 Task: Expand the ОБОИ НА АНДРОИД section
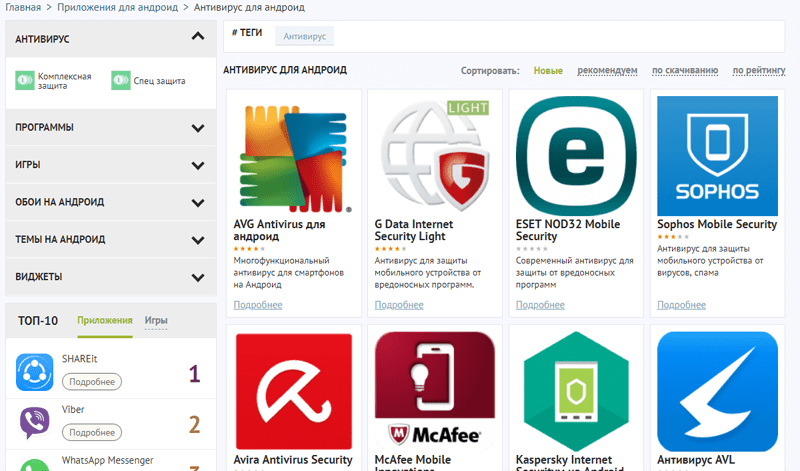point(197,203)
